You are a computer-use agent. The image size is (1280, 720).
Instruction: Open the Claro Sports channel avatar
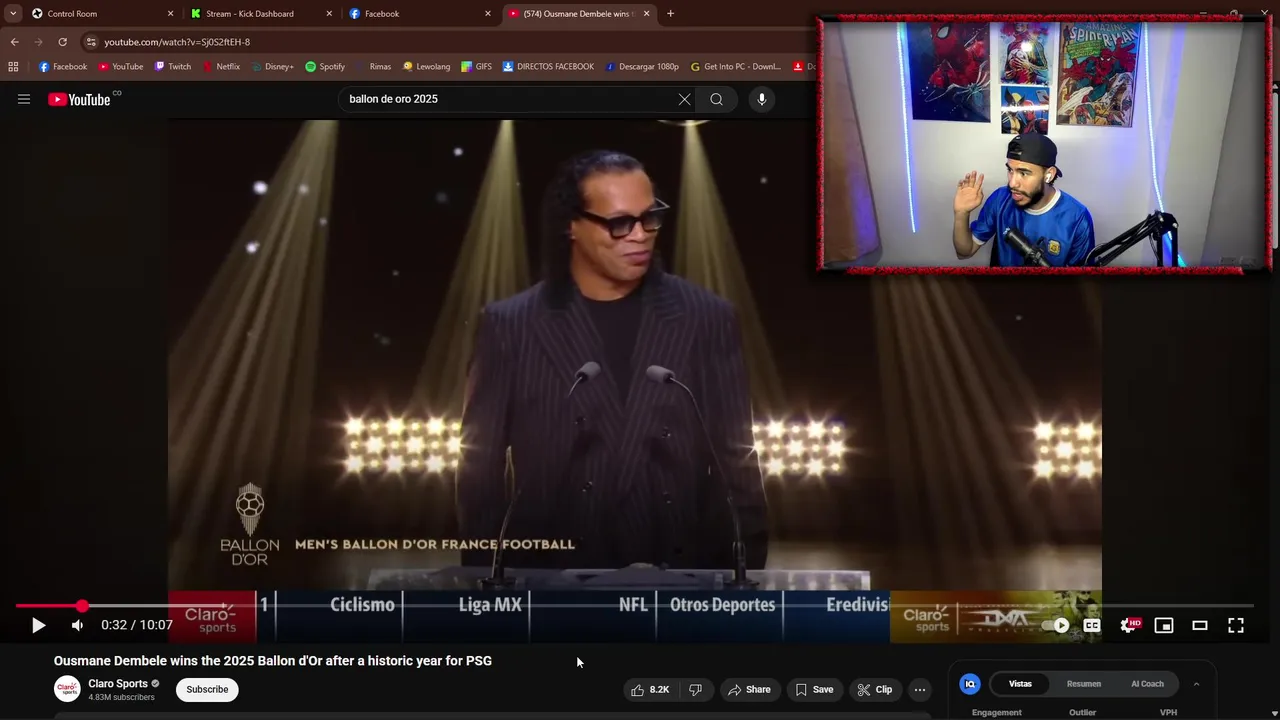pyautogui.click(x=67, y=689)
